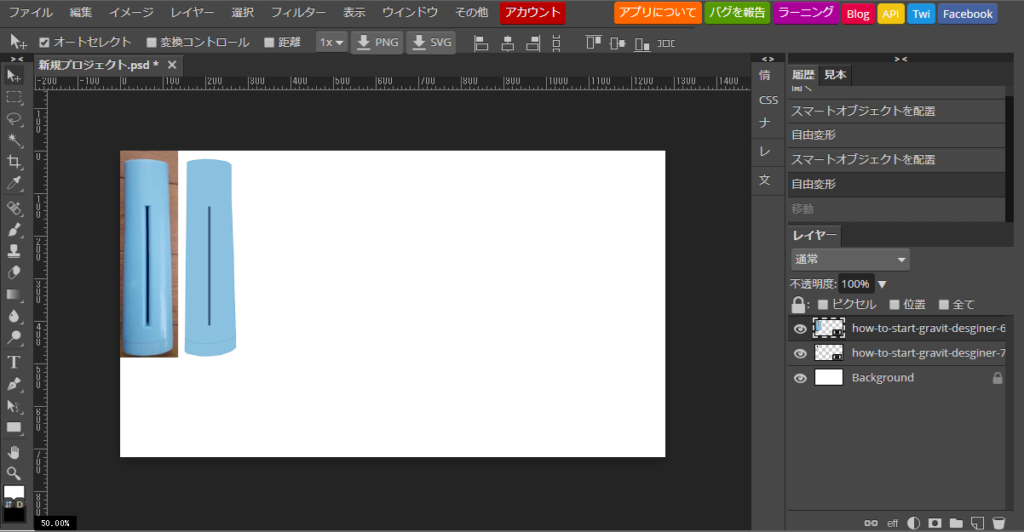
Task: Check lock 全て checkbox
Action: 944,304
